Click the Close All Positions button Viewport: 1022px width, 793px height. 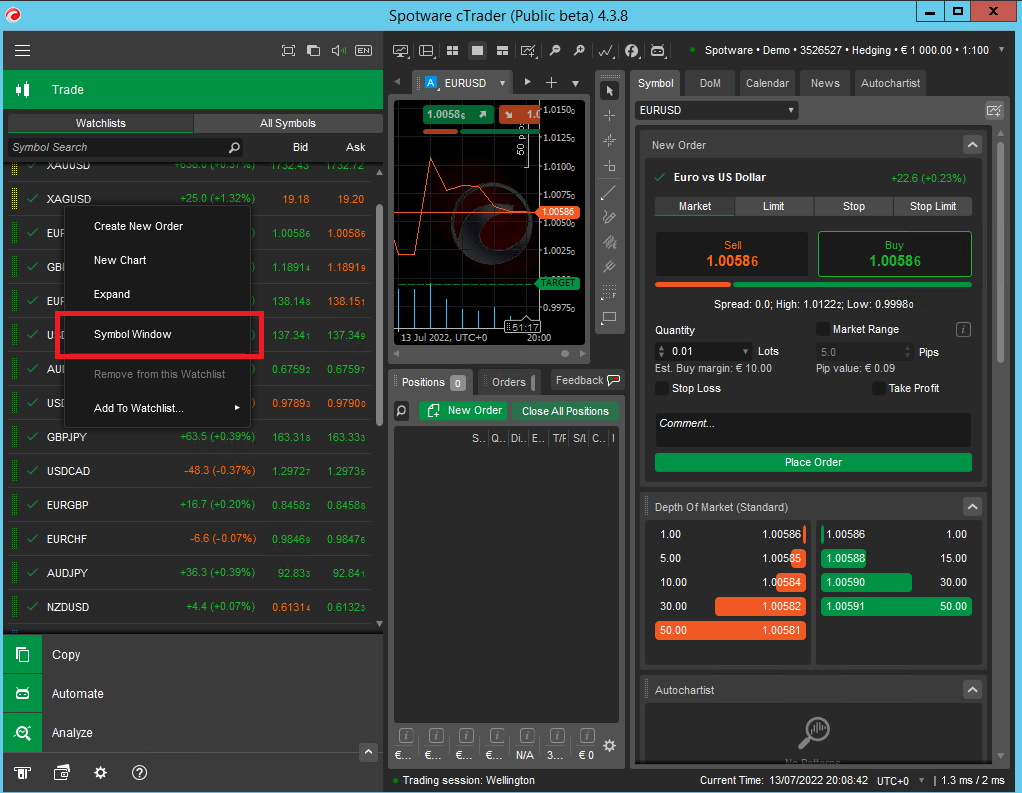565,411
